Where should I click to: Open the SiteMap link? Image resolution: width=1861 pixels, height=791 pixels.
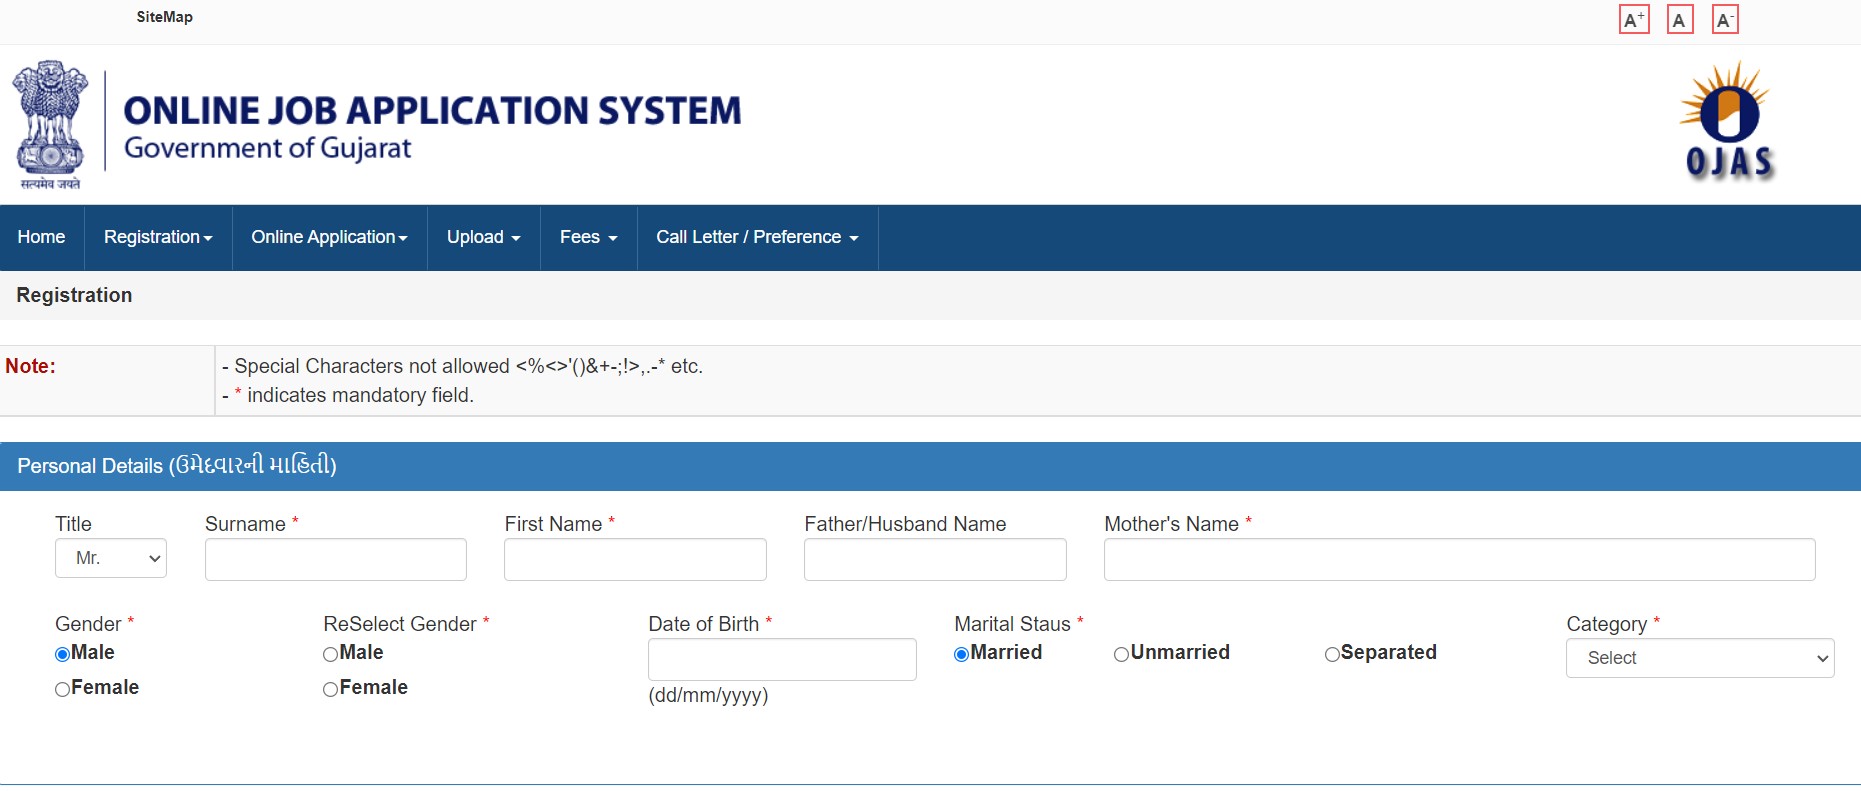click(165, 17)
